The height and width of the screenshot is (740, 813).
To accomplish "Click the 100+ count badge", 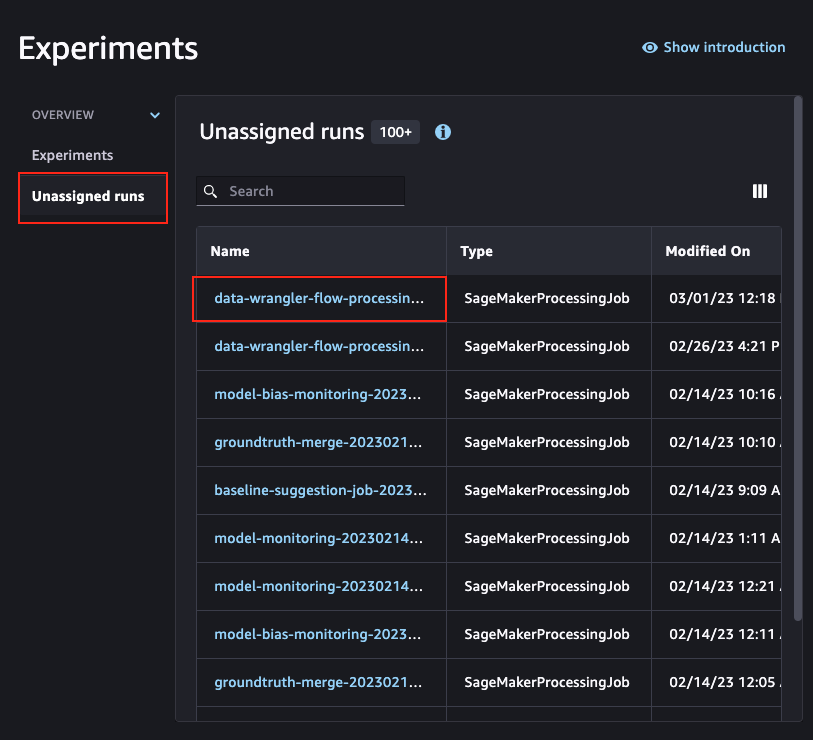I will 396,132.
